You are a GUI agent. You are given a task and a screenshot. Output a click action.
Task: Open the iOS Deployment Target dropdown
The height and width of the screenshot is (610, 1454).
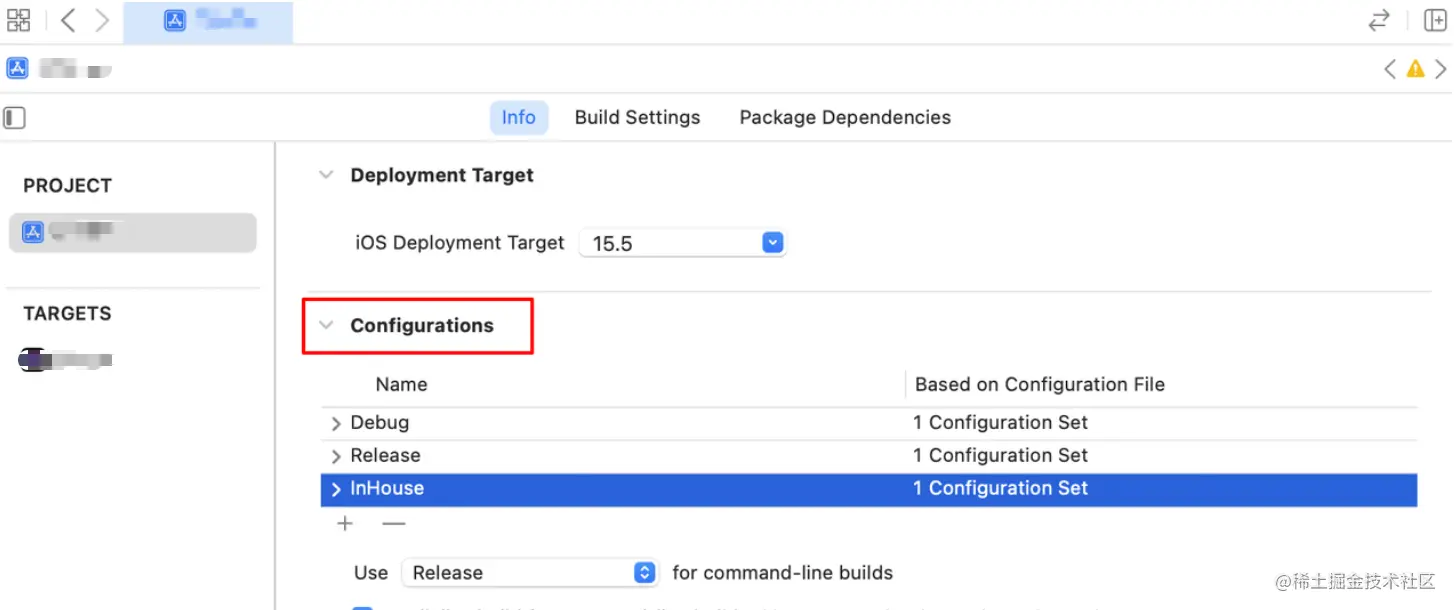772,243
